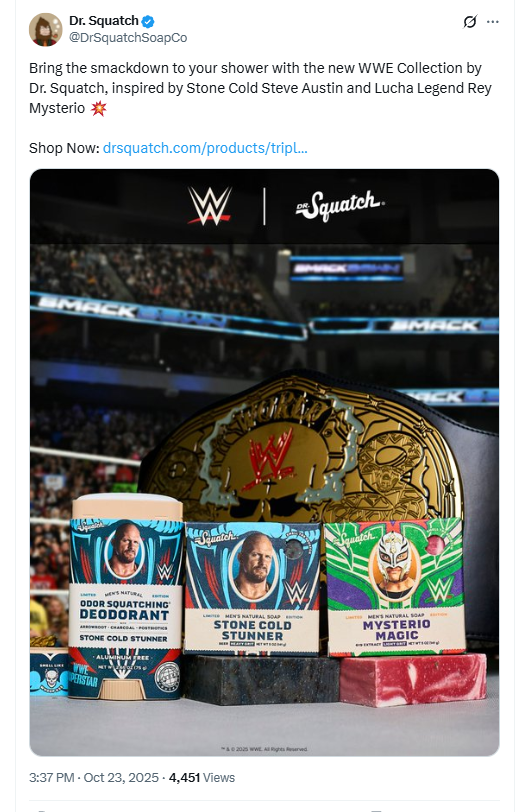Screen dimensions: 527x812
Task: Open the three-dot more options menu
Action: coord(493,22)
